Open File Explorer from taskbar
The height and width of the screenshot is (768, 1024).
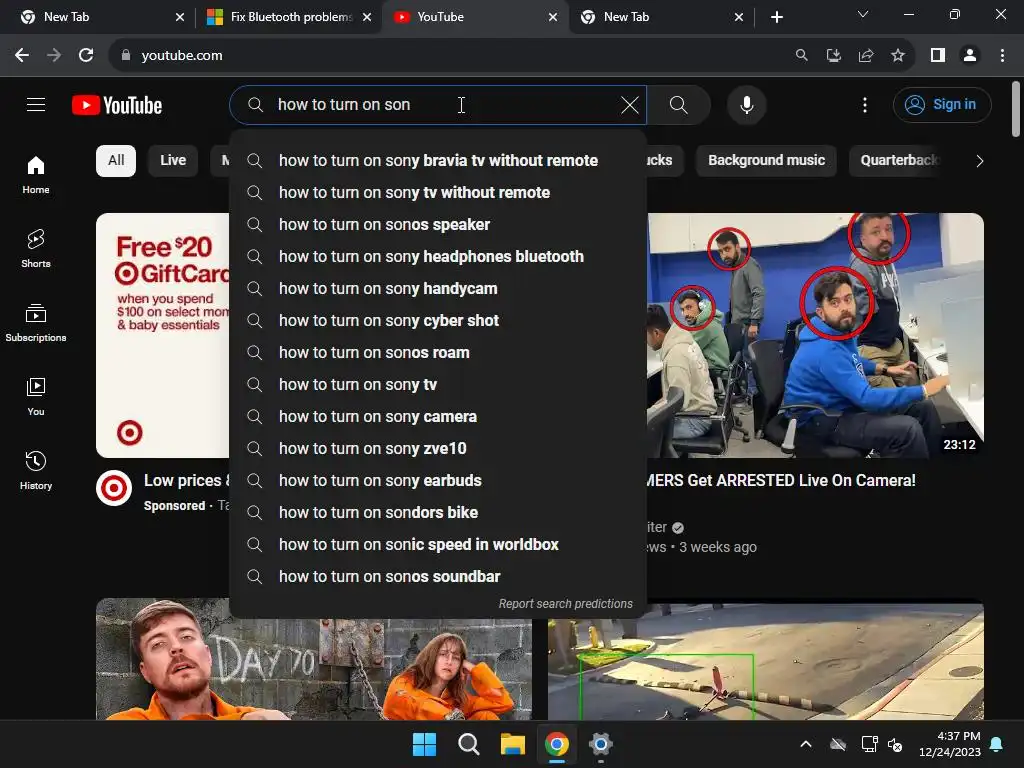point(513,744)
